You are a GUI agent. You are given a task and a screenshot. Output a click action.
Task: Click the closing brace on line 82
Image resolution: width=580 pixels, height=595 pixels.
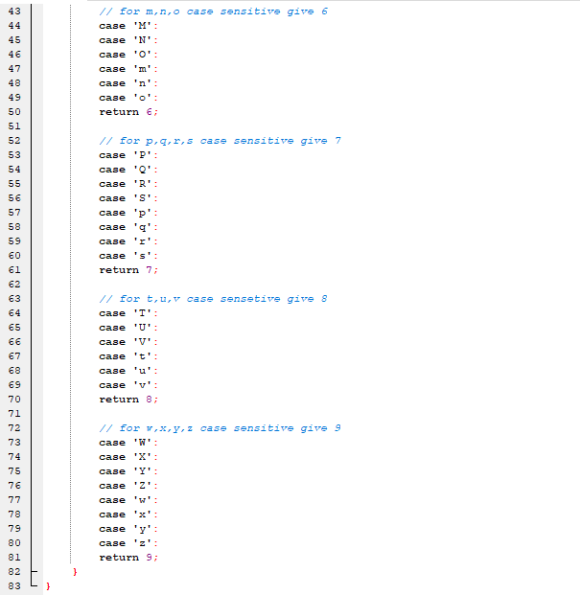[x=75, y=571]
